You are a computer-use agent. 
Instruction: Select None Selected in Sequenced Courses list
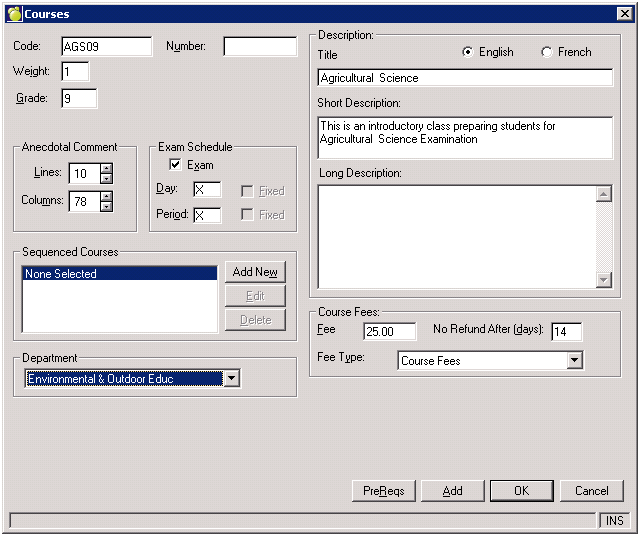click(120, 274)
